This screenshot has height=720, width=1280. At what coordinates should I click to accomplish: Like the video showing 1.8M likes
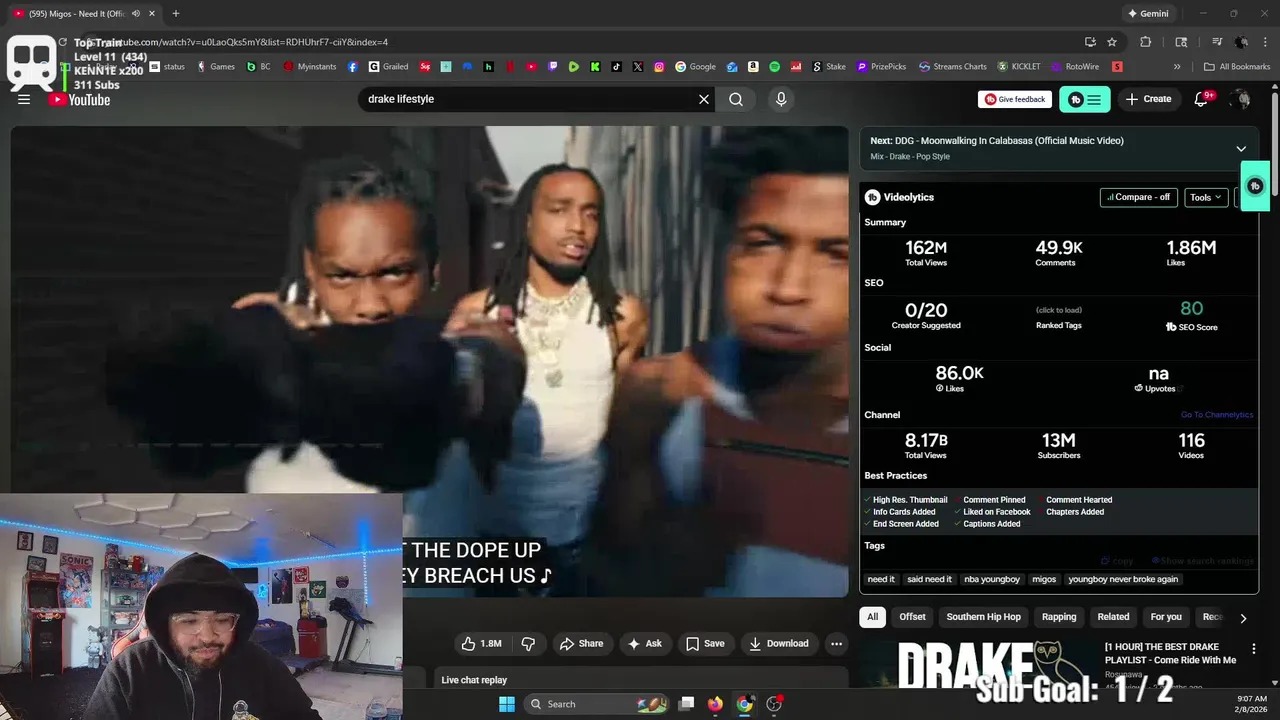[x=481, y=644]
